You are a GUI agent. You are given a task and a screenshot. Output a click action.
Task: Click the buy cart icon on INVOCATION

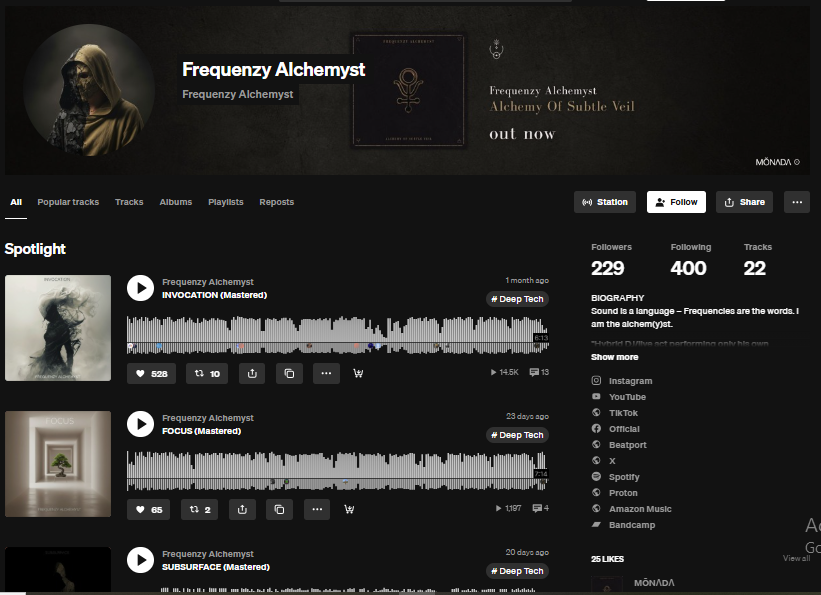(358, 373)
